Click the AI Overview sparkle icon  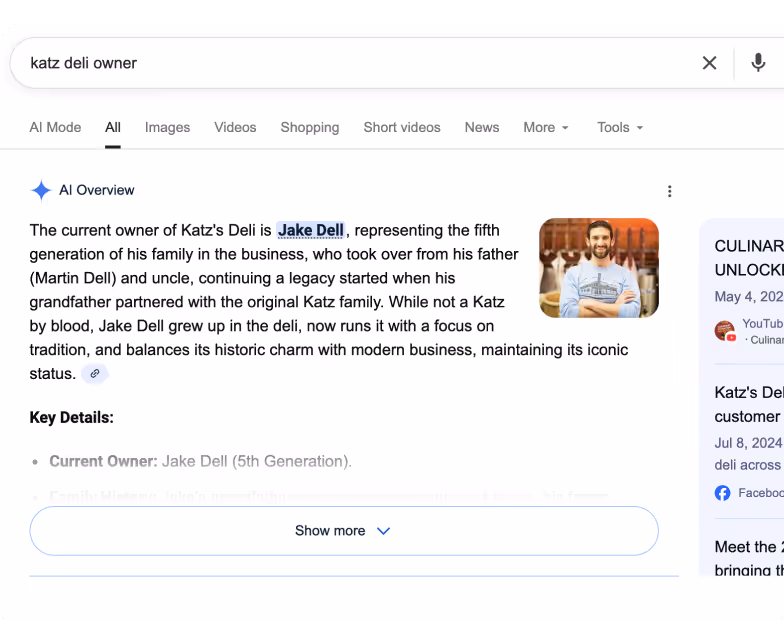pos(41,190)
